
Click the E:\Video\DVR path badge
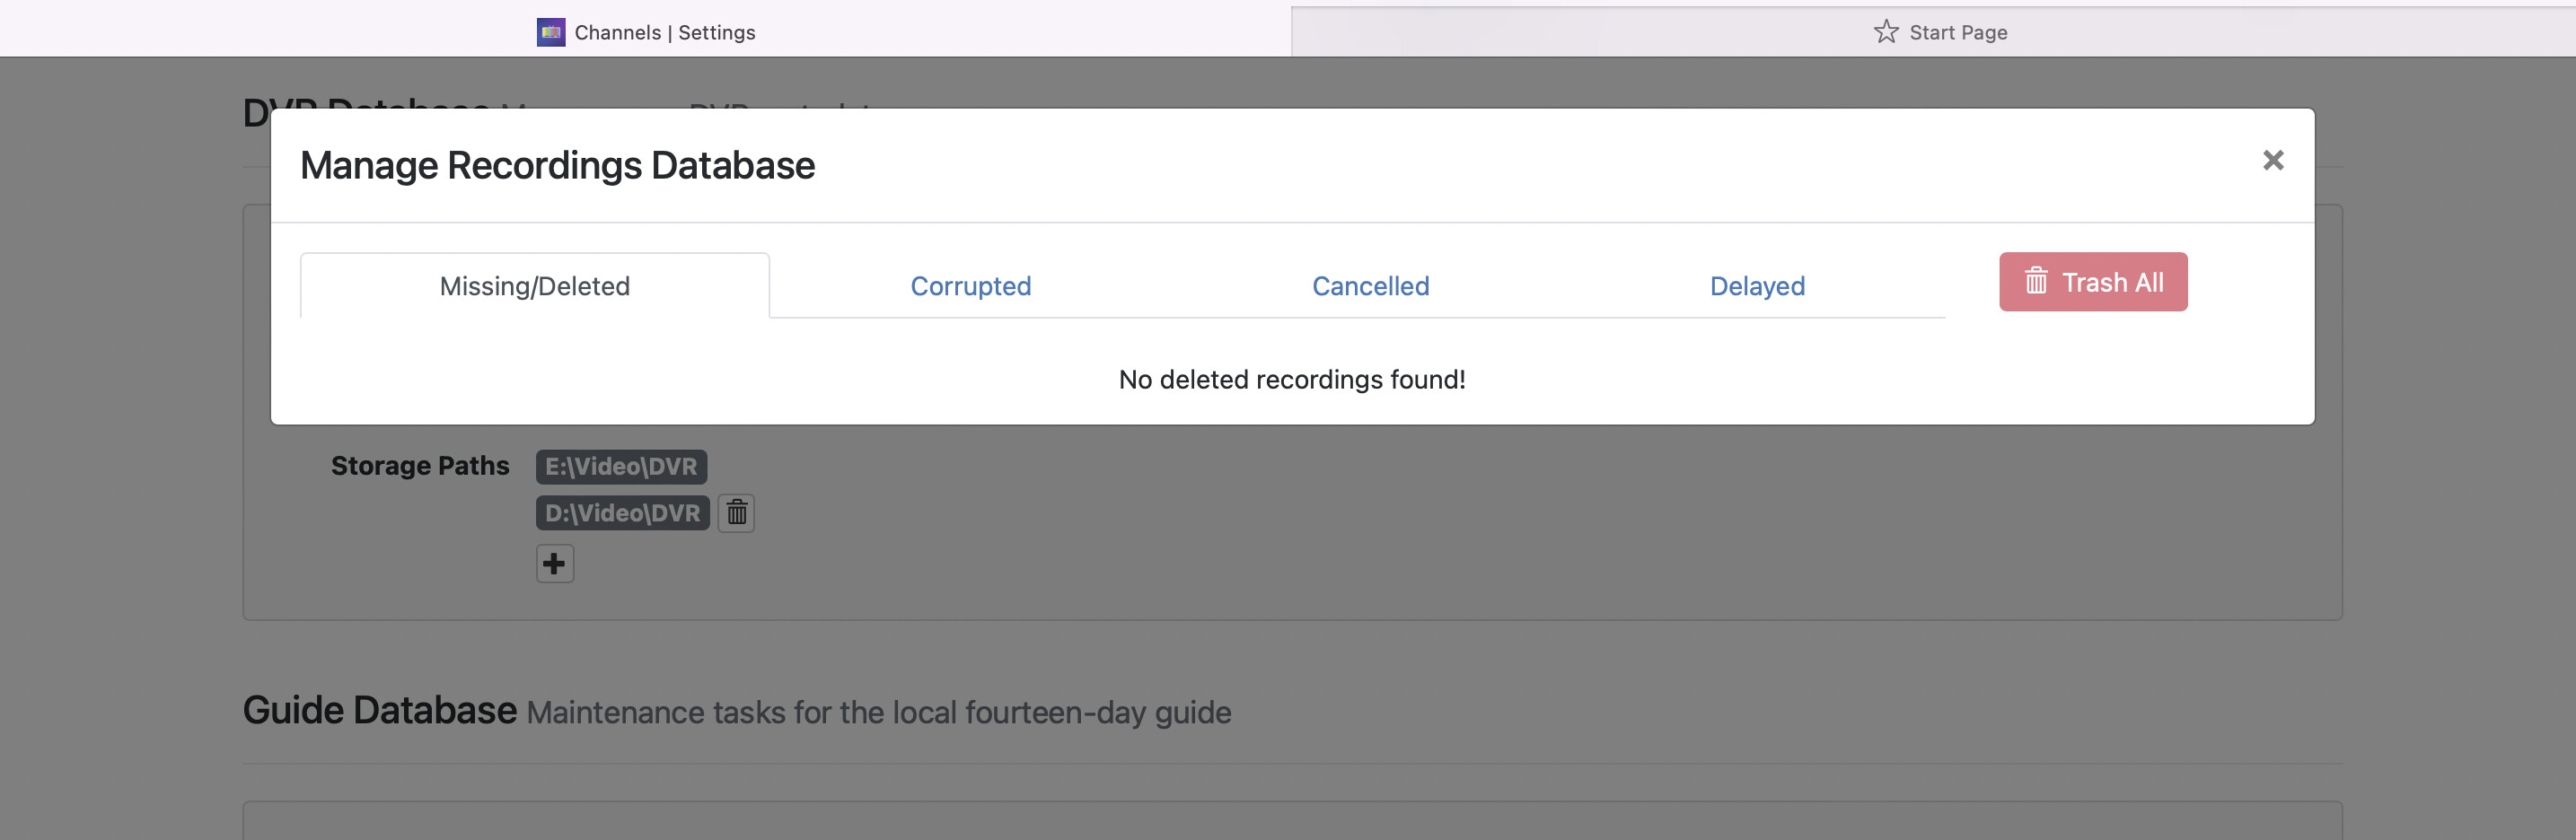(x=621, y=467)
